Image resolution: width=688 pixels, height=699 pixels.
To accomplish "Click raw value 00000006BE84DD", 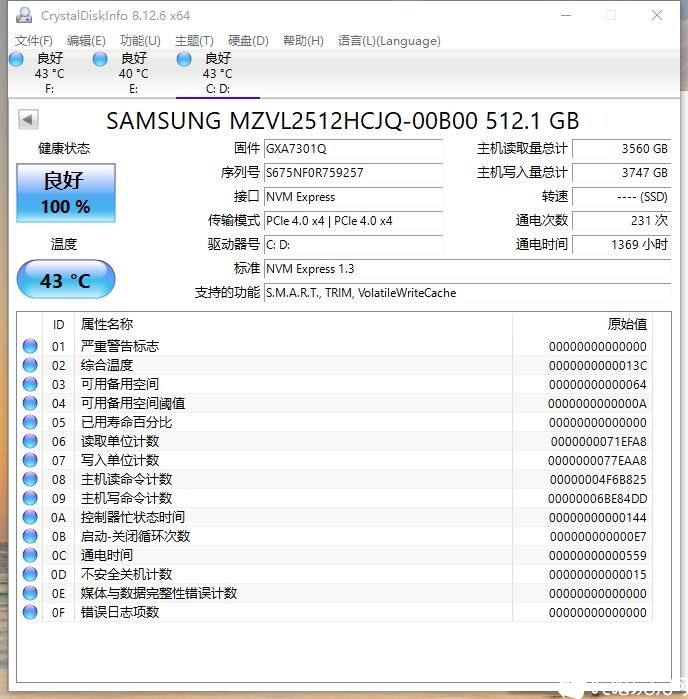I will [x=597, y=498].
